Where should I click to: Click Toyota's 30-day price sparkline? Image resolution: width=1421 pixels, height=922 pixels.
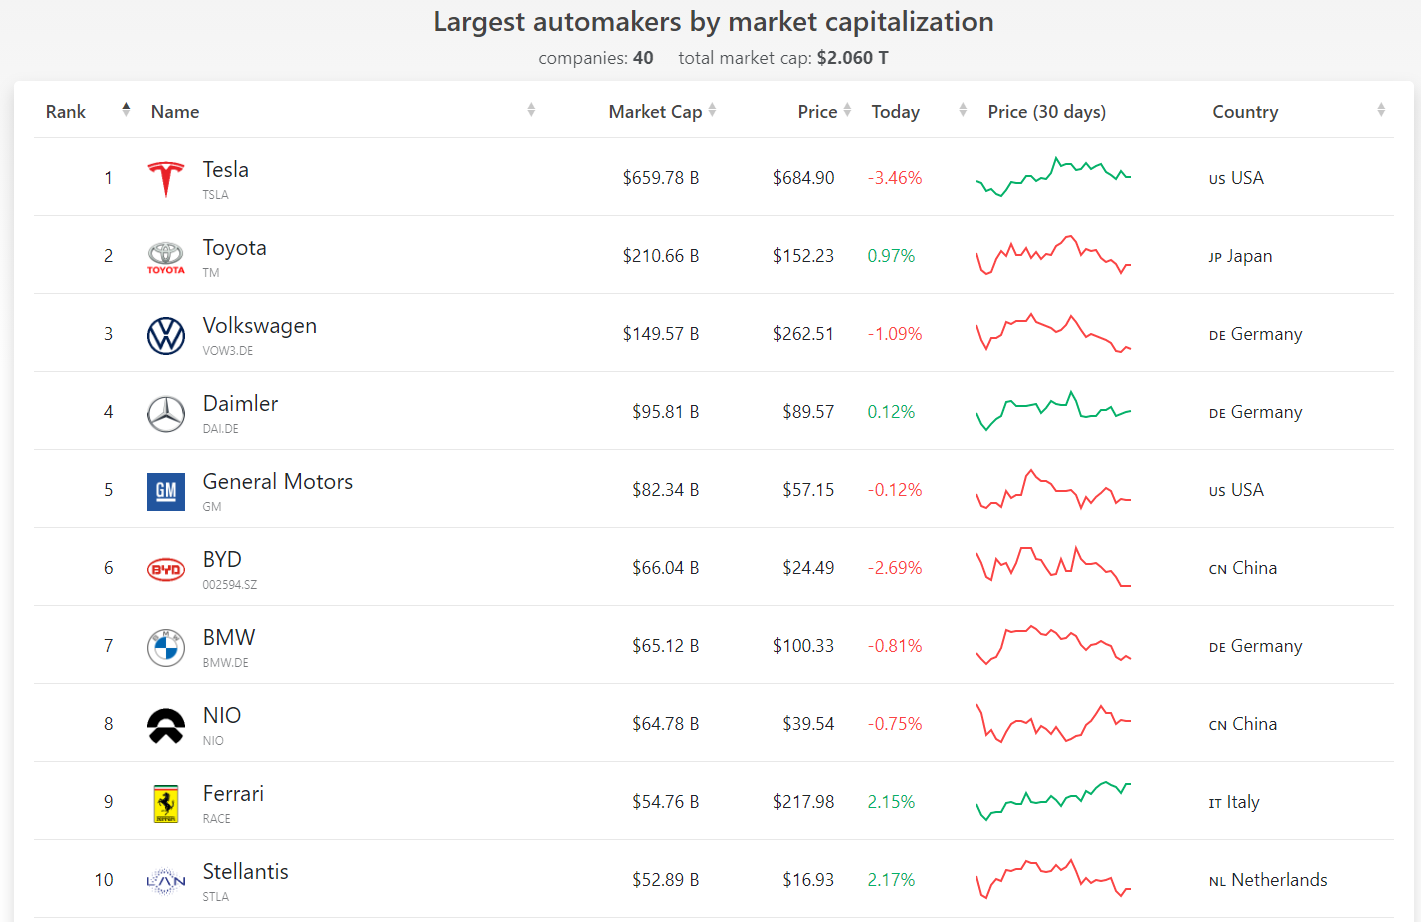1054,255
